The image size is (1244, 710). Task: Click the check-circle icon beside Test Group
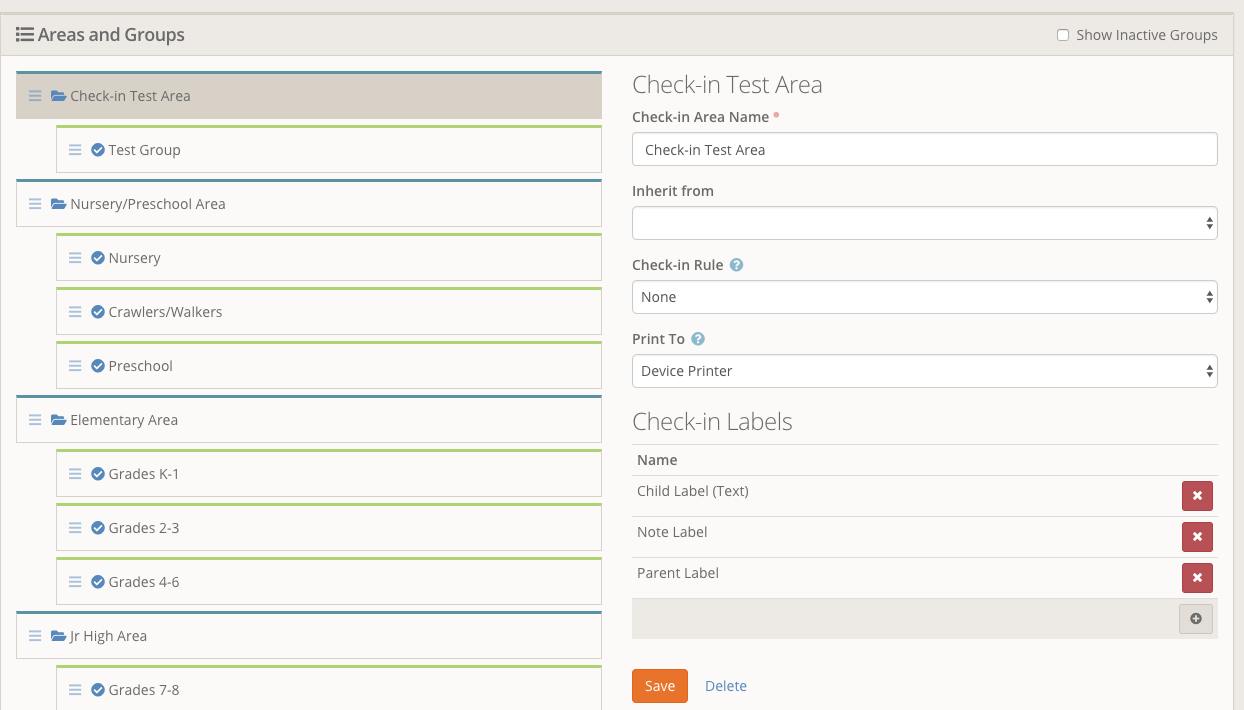pos(95,149)
